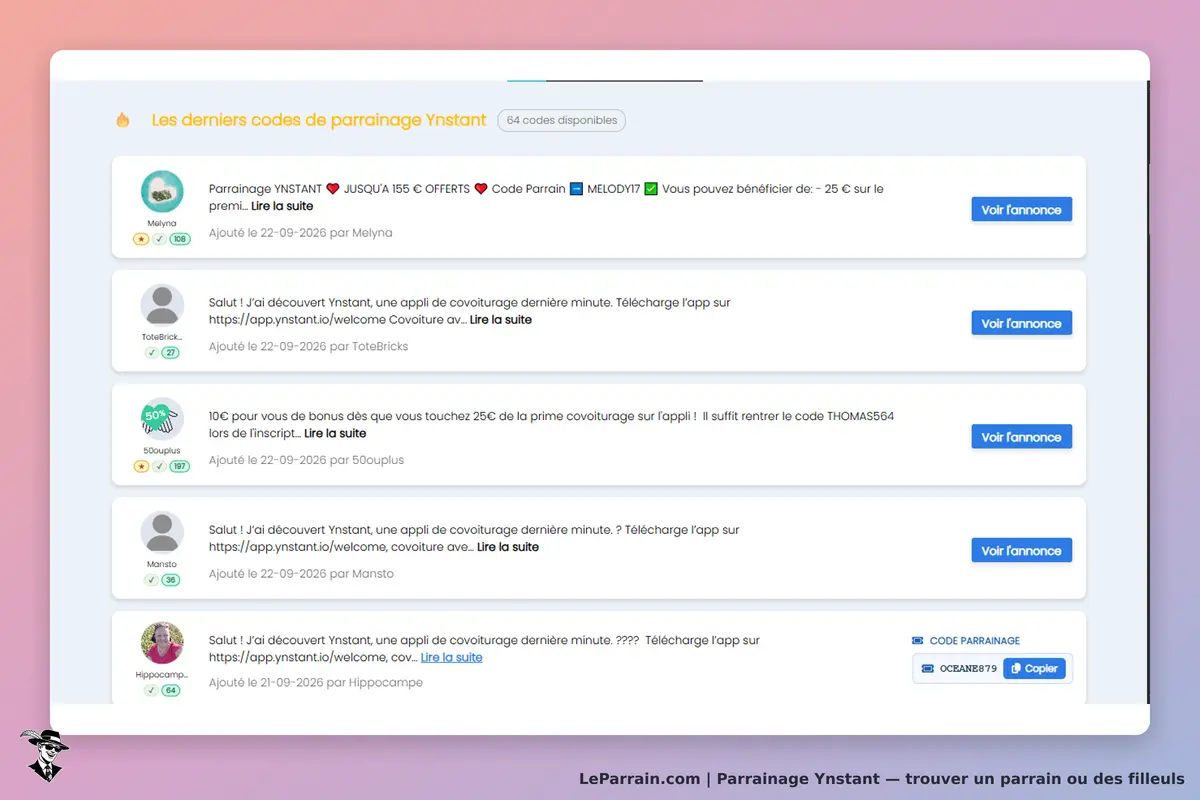The width and height of the screenshot is (1200, 800).
Task: Open 50ouplus' listing with Voir l'annonce
Action: point(1021,437)
